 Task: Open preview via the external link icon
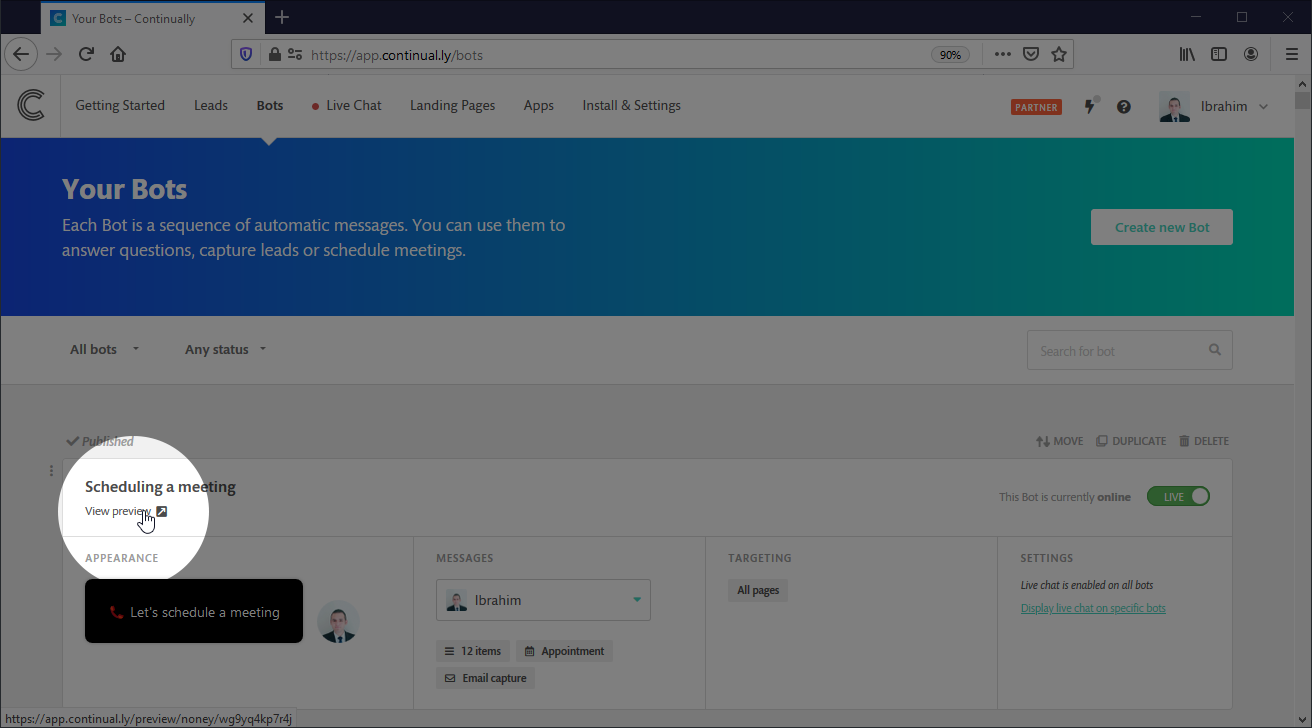click(161, 510)
